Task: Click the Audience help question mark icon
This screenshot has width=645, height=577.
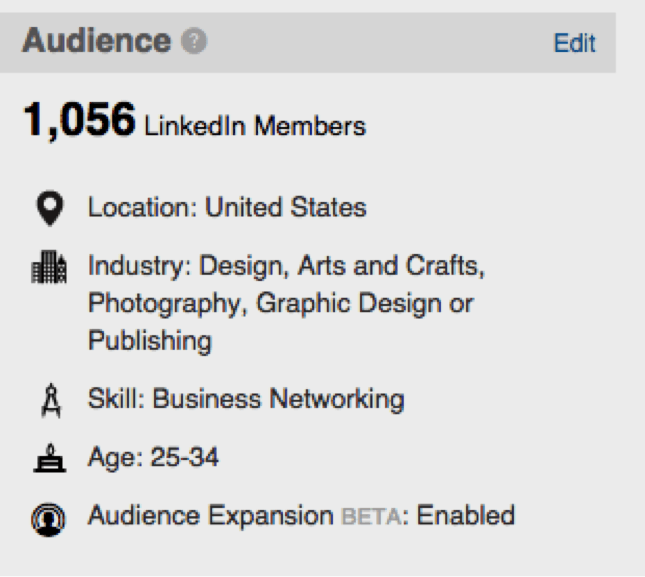Action: click(194, 41)
